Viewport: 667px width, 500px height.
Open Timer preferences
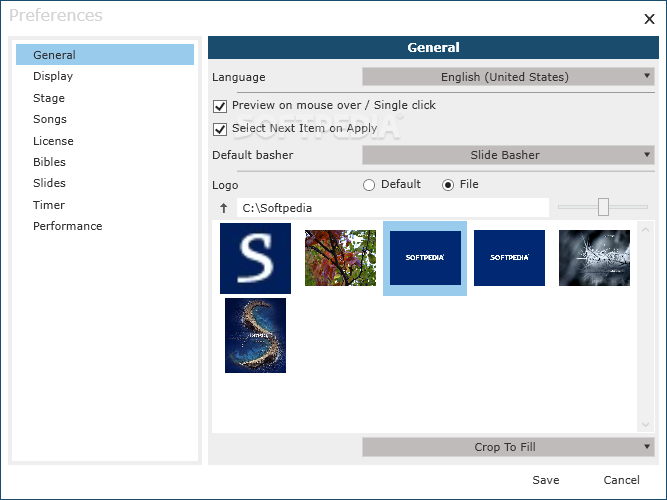105,205
